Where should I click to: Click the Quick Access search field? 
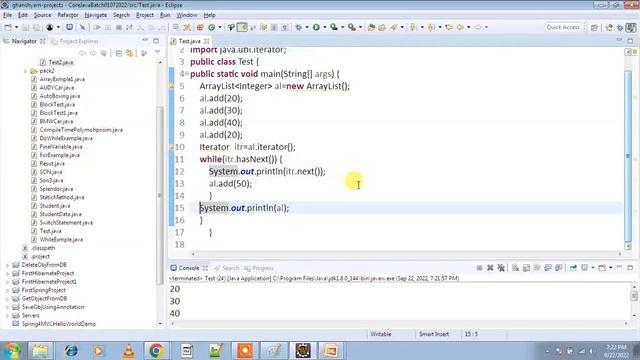tap(563, 27)
